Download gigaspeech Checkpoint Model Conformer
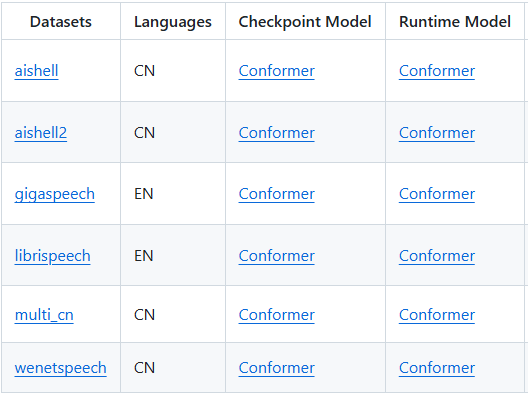The height and width of the screenshot is (396, 528). tap(276, 194)
